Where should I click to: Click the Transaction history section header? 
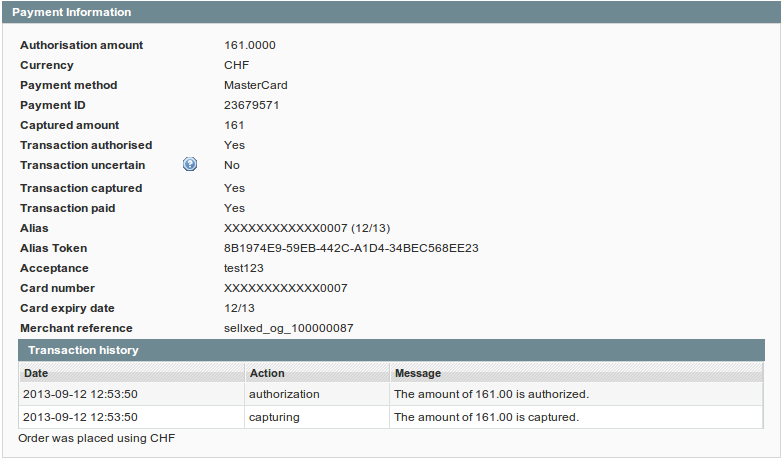(83, 350)
